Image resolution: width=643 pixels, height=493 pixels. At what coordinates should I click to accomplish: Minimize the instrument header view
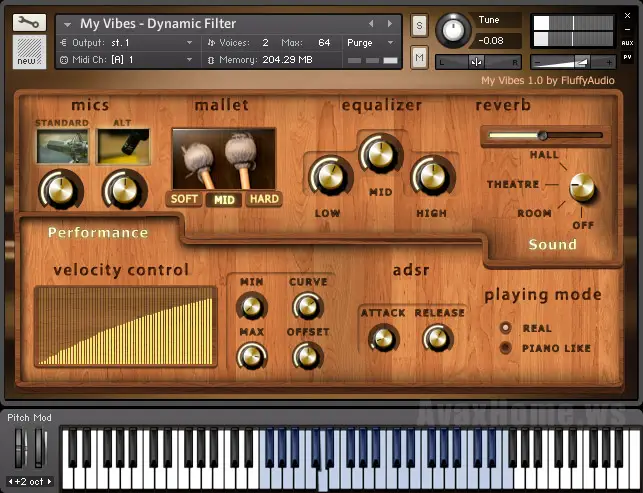click(627, 29)
